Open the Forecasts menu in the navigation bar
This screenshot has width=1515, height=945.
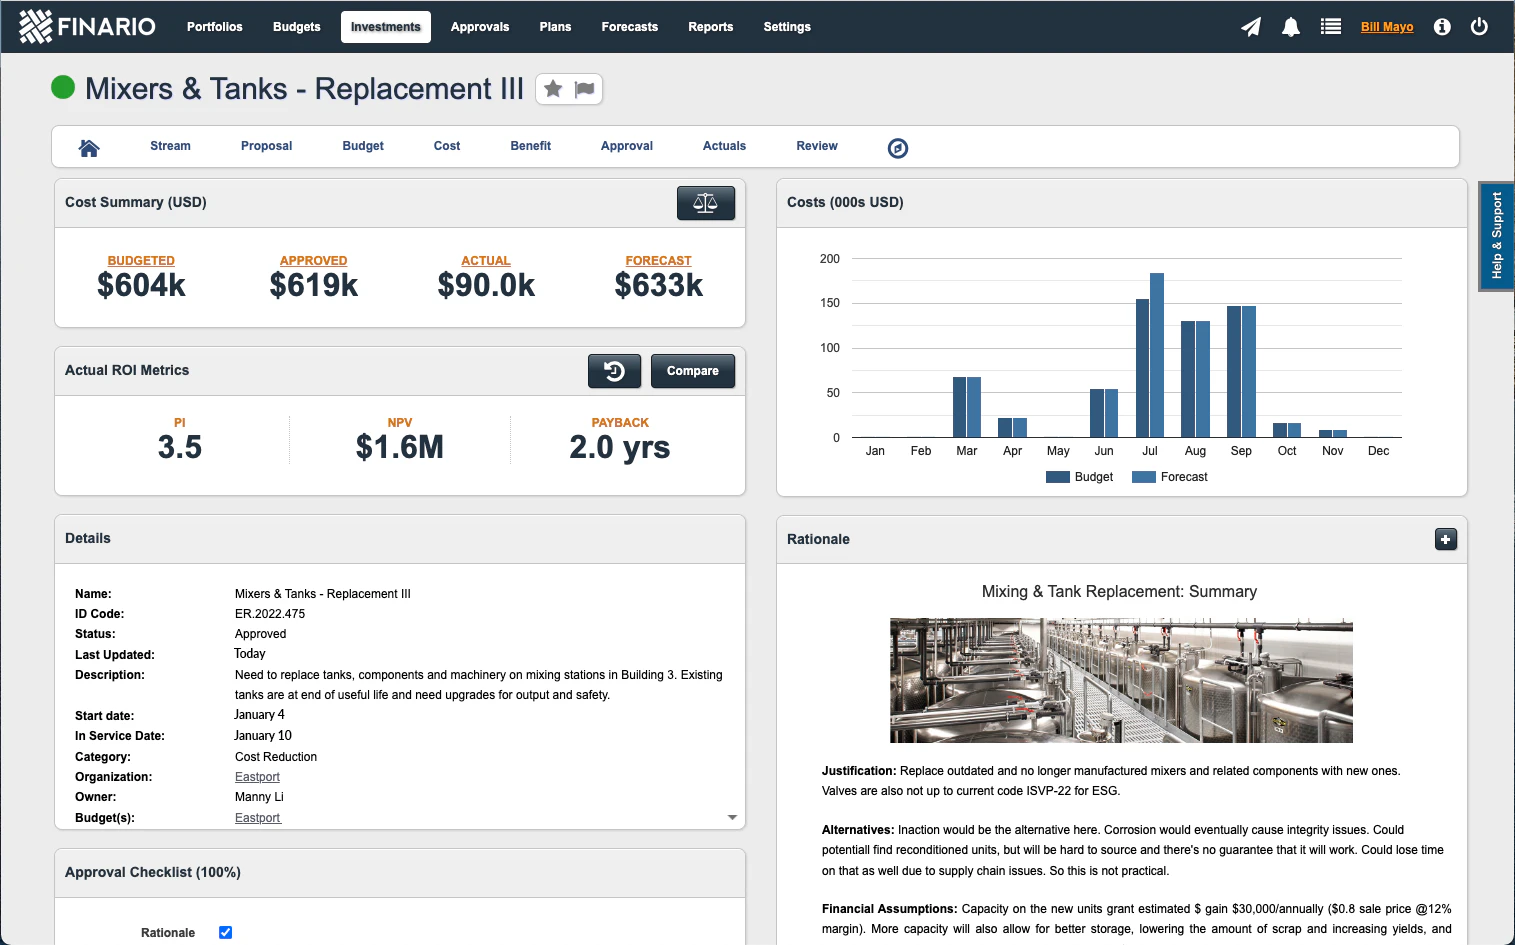click(x=629, y=27)
